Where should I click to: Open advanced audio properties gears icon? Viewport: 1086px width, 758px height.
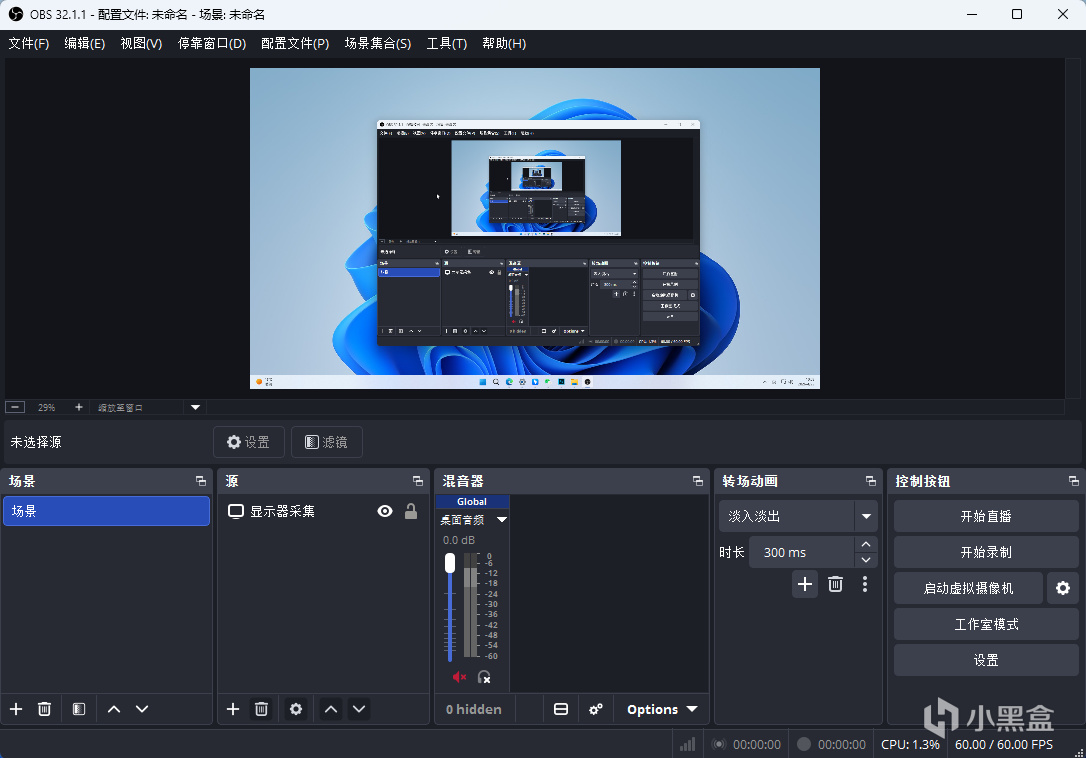point(596,709)
